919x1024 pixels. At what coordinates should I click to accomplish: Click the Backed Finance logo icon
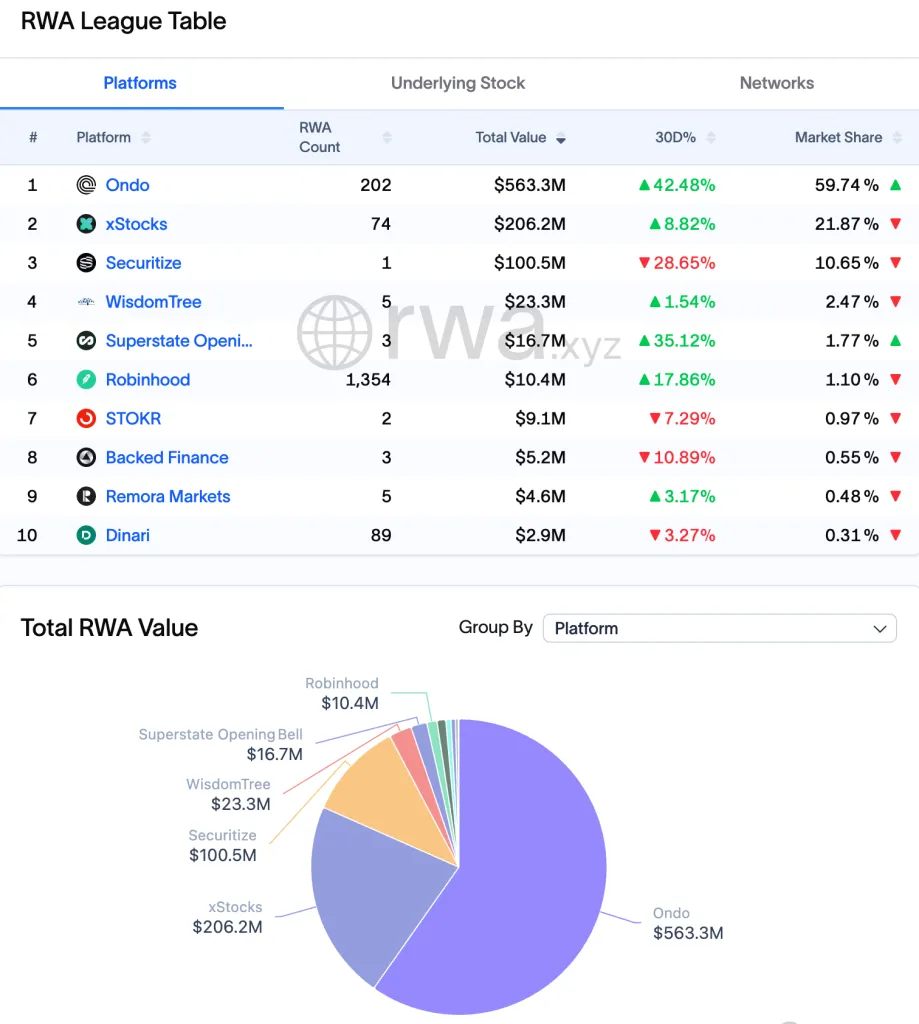pyautogui.click(x=87, y=458)
